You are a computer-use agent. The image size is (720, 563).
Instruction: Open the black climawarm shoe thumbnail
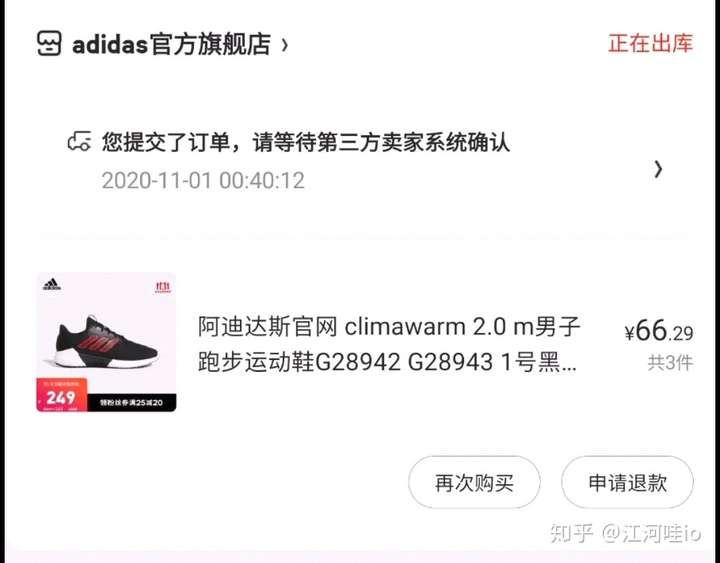pyautogui.click(x=107, y=342)
